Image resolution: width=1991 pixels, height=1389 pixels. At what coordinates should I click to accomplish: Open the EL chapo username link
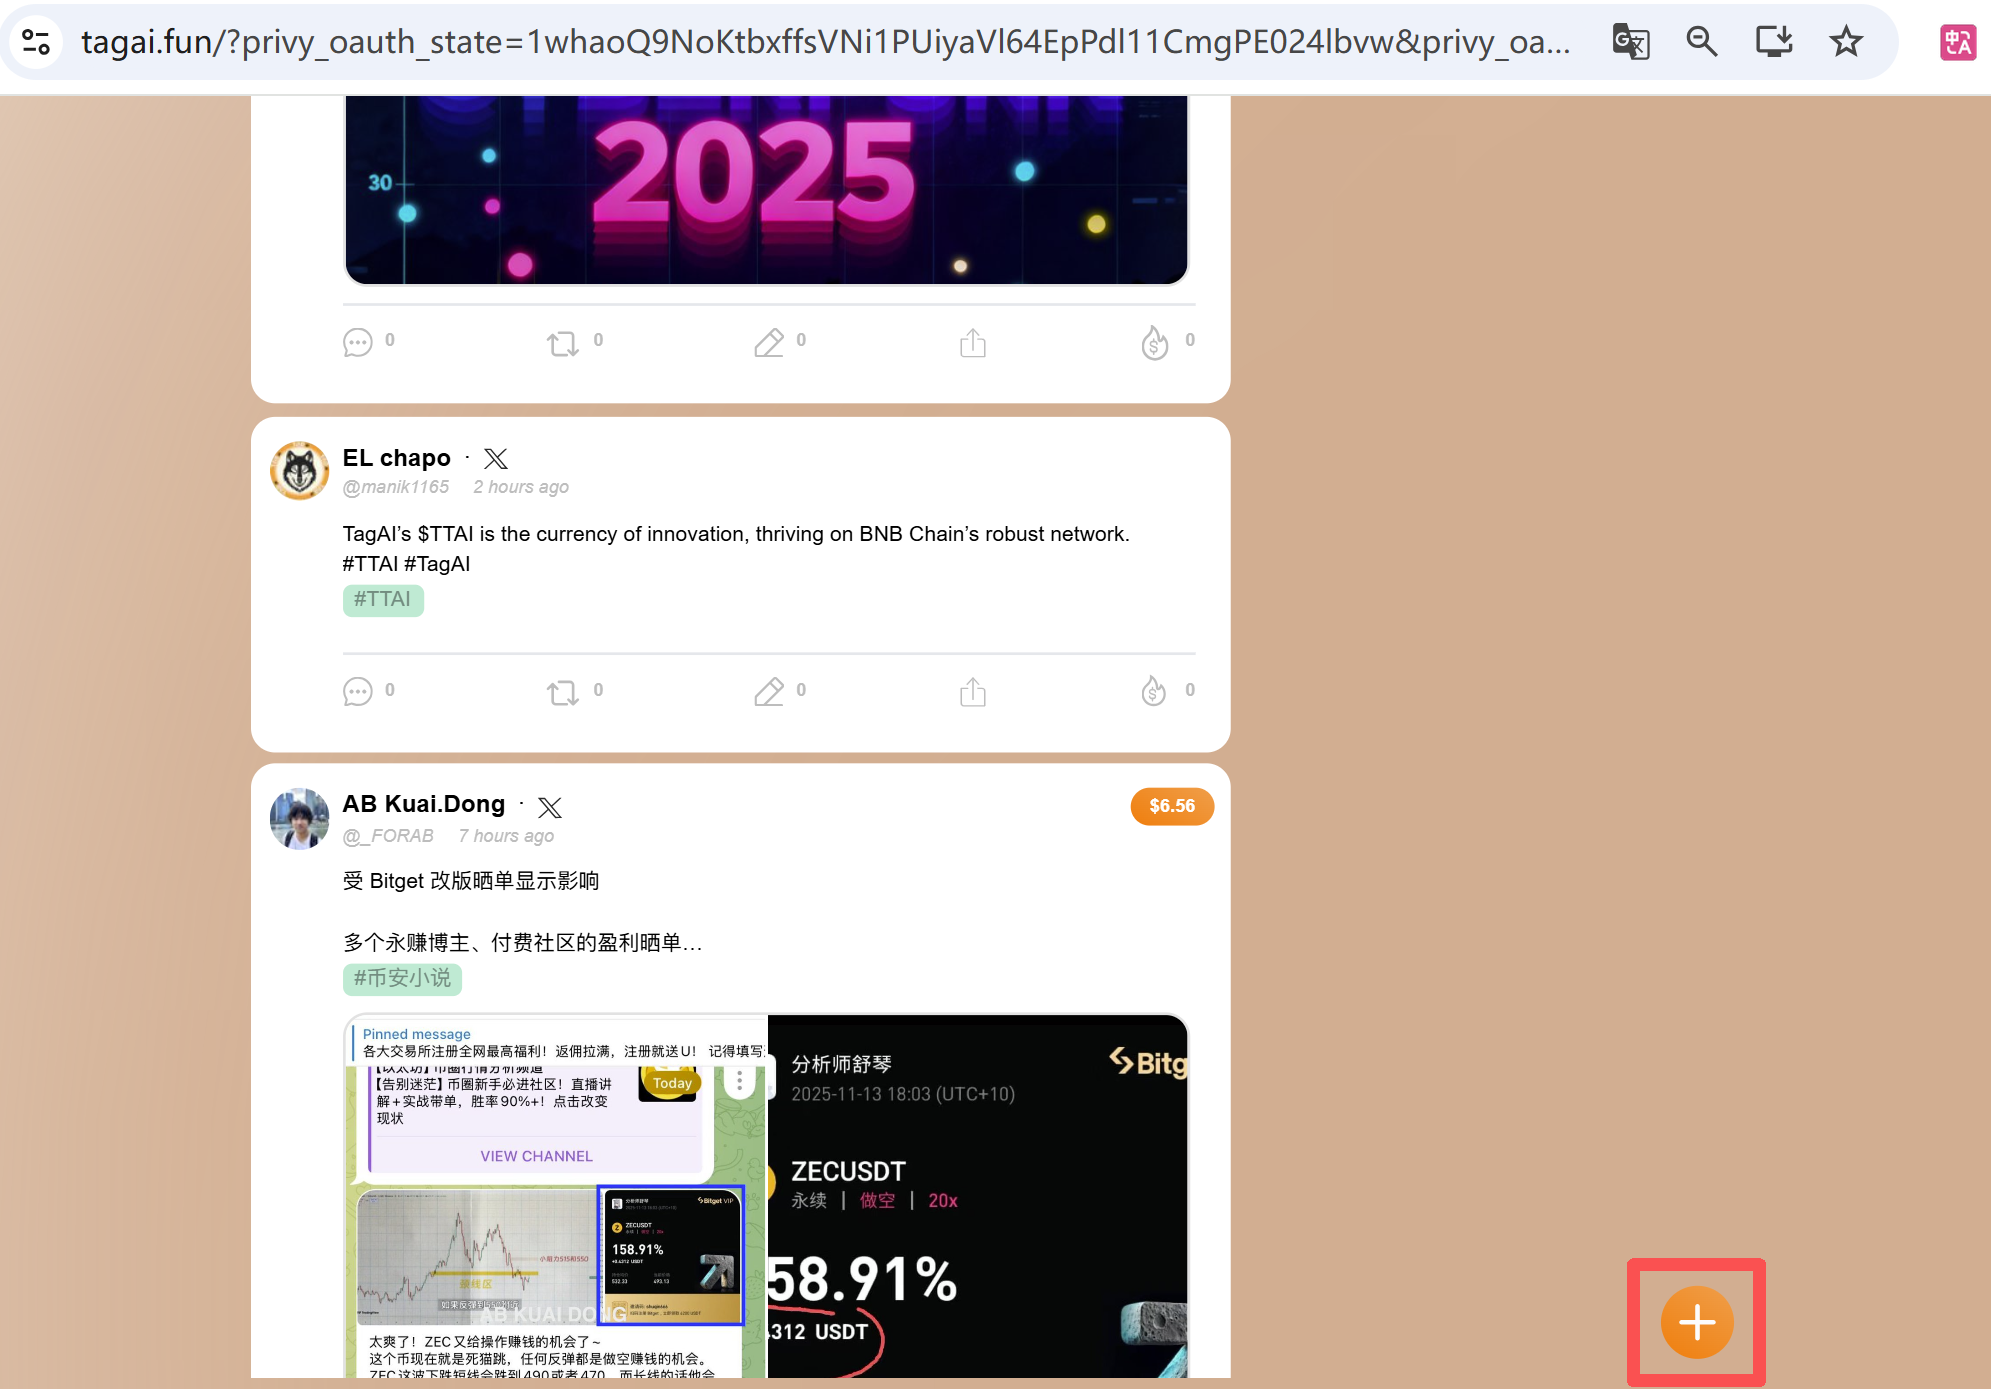pos(396,458)
